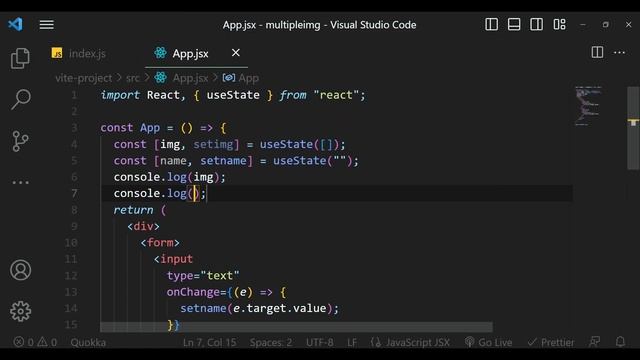The width and height of the screenshot is (640, 360).
Task: Open the feedback icon in status bar
Action: (x=595, y=342)
